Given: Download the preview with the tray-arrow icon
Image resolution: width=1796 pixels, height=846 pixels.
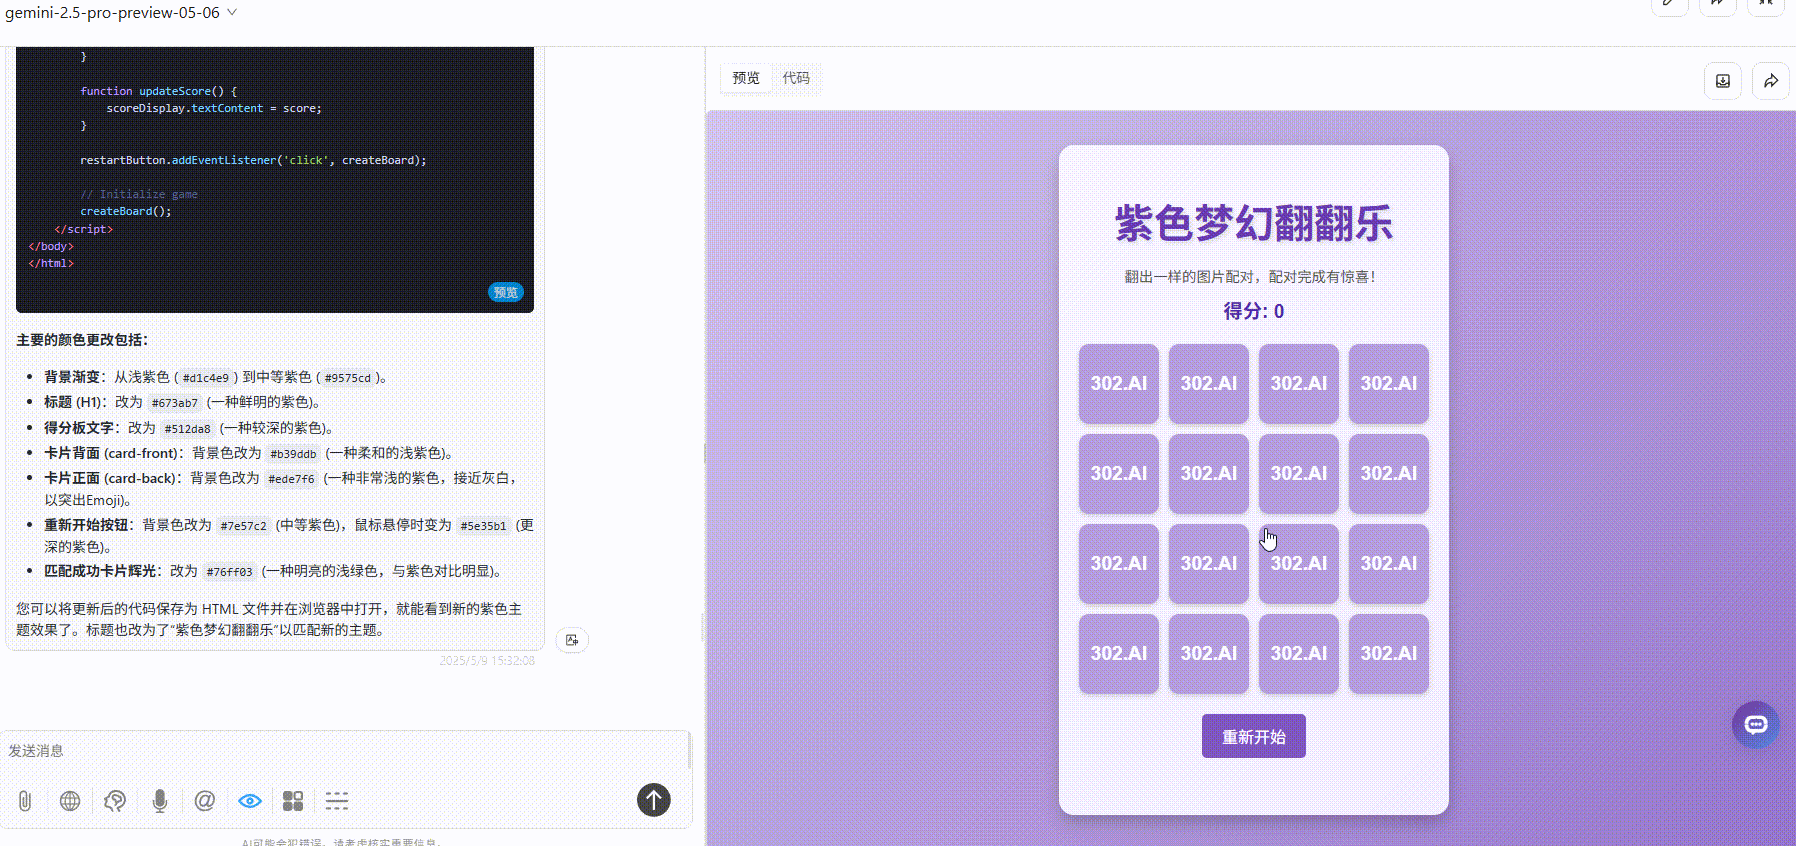Looking at the screenshot, I should (x=1723, y=81).
